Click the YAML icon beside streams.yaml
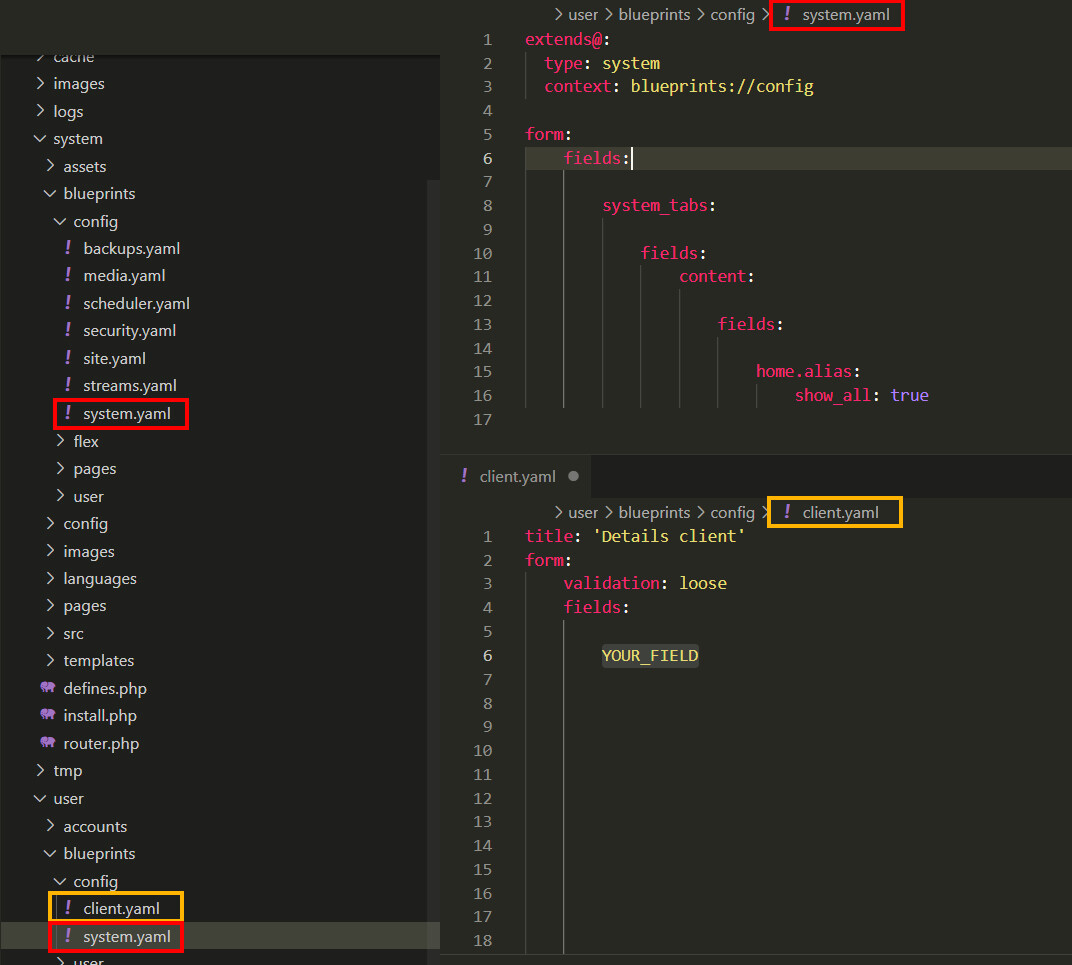Screen dimensions: 1072x965 pyautogui.click(x=68, y=385)
